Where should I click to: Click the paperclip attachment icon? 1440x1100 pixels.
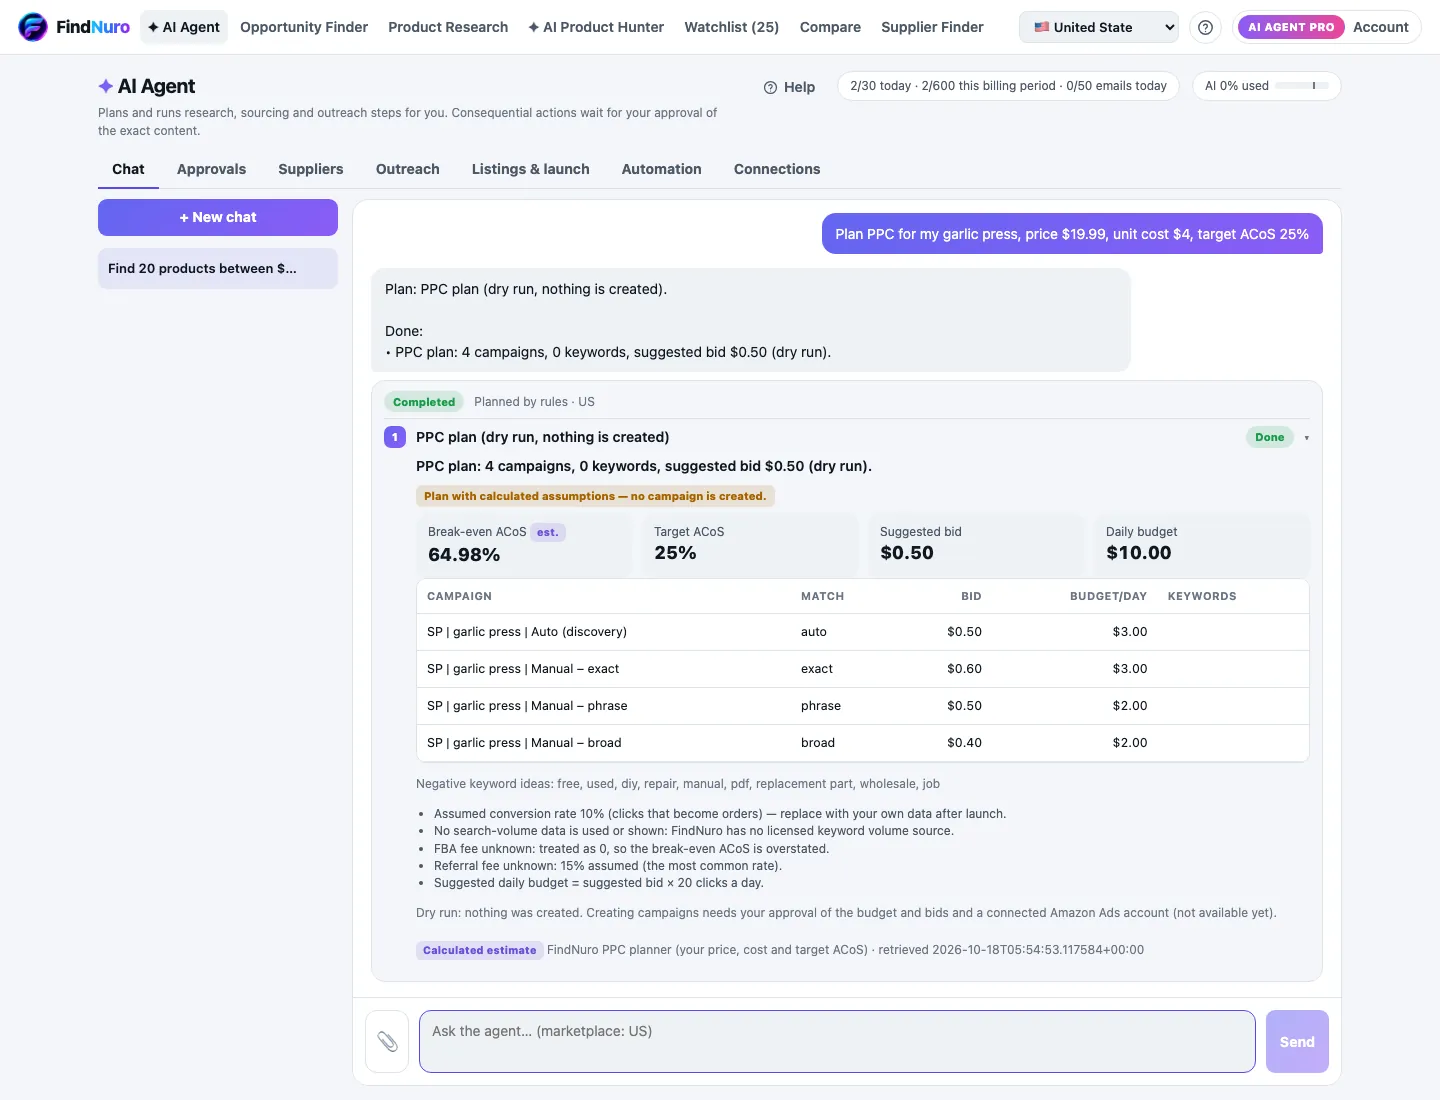387,1041
